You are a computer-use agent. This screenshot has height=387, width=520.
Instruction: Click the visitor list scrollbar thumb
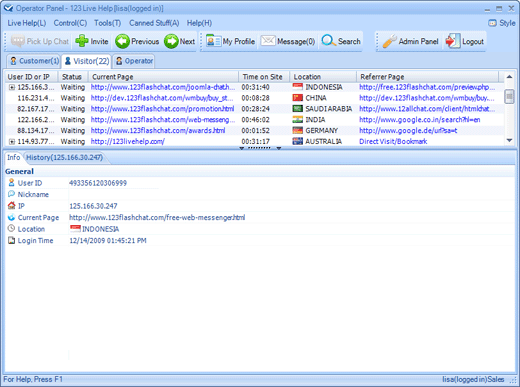(509, 96)
